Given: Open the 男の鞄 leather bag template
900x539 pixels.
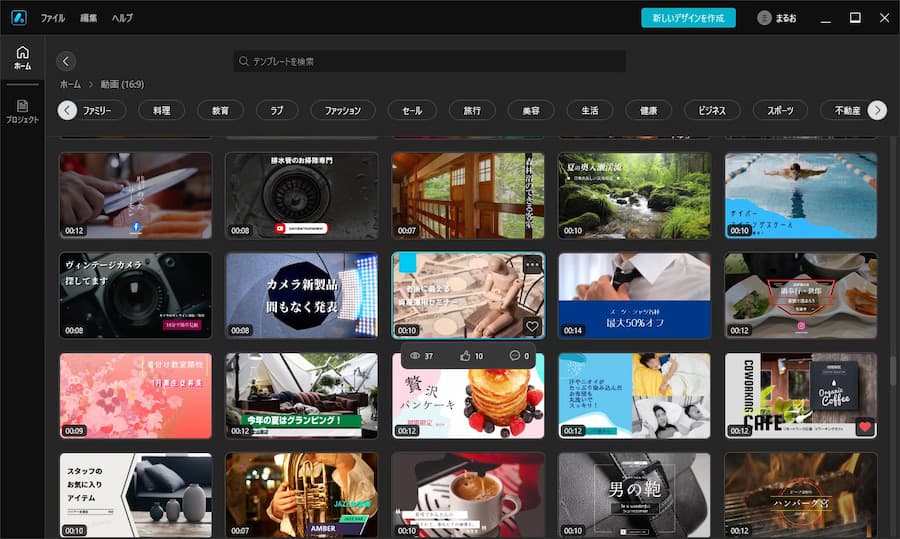Looking at the screenshot, I should click(634, 495).
